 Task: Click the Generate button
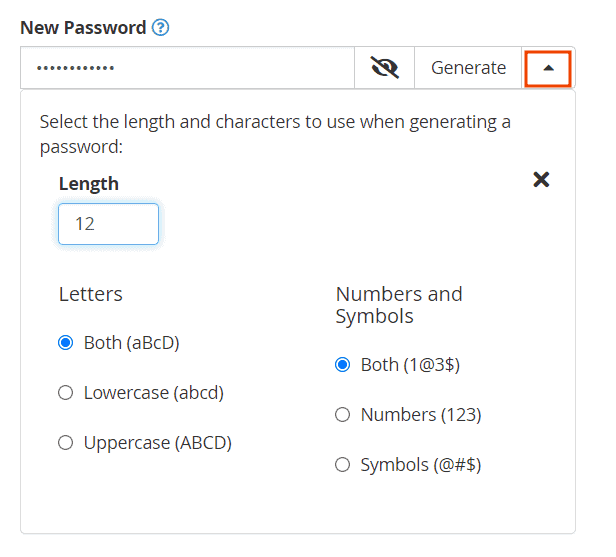coord(468,68)
